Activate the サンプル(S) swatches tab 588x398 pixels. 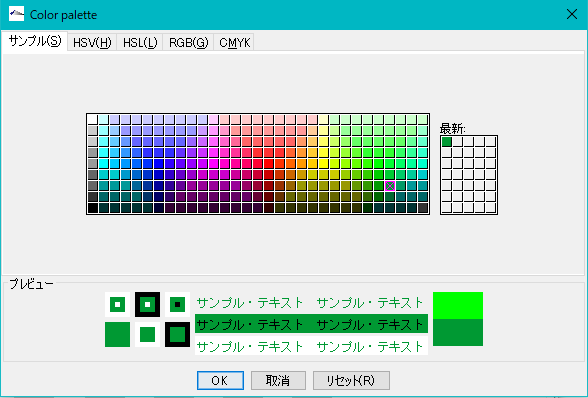click(35, 41)
